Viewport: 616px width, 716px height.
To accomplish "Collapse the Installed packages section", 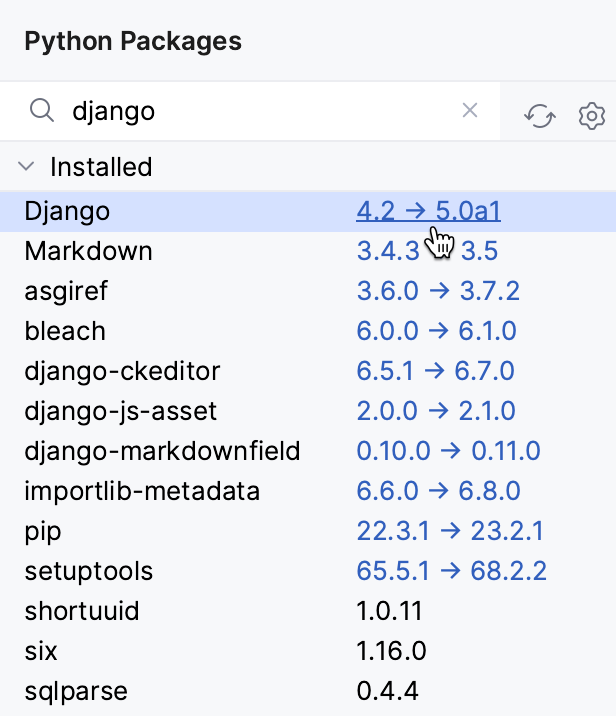I will pos(27,167).
